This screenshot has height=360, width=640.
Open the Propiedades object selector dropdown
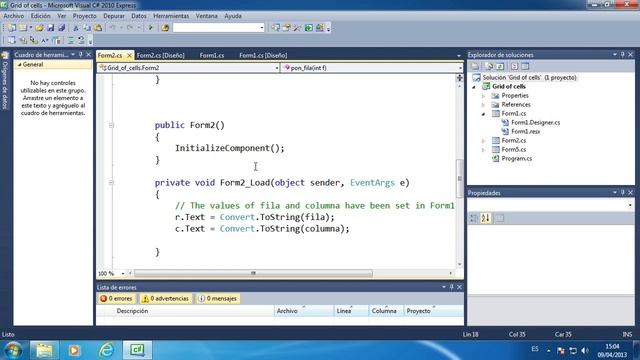point(630,205)
